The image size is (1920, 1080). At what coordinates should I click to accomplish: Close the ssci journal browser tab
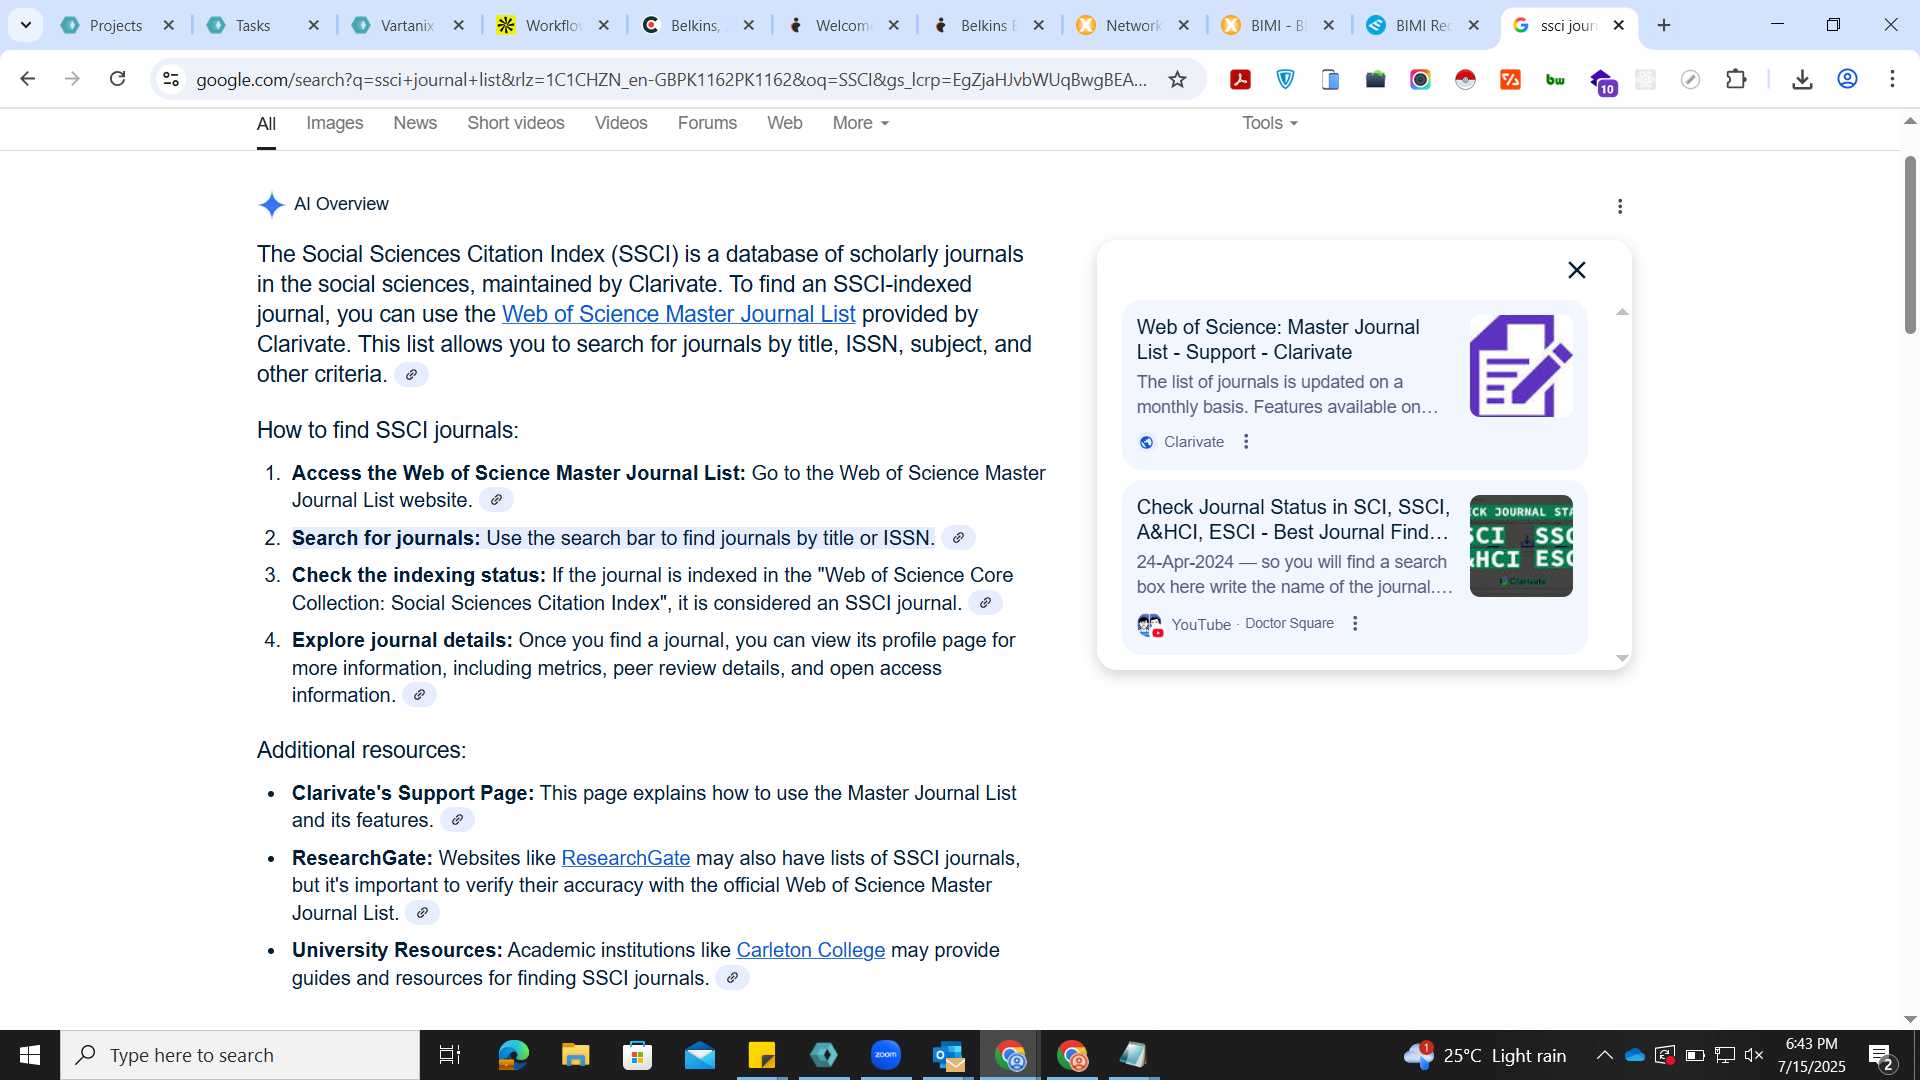click(1619, 25)
